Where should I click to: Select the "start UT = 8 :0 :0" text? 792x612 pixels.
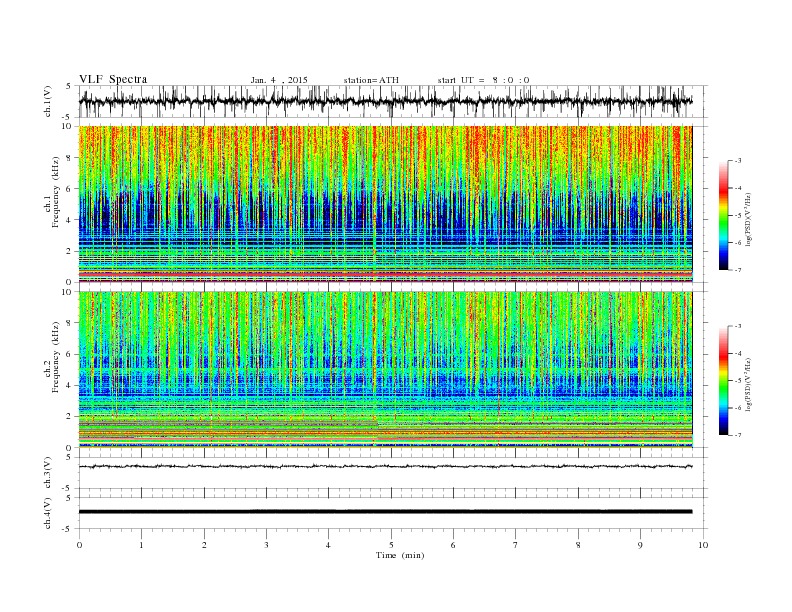(x=483, y=80)
